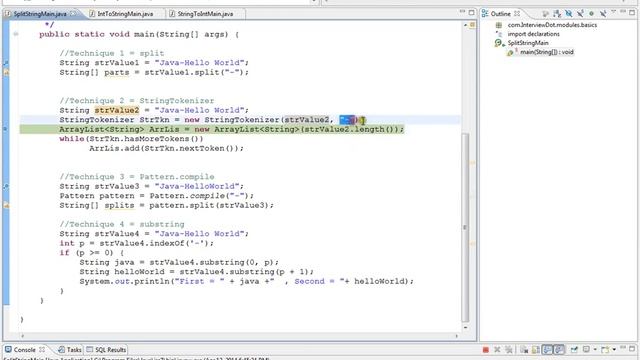Open the SQL Results view tab
This screenshot has height=360, width=640.
(x=106, y=350)
